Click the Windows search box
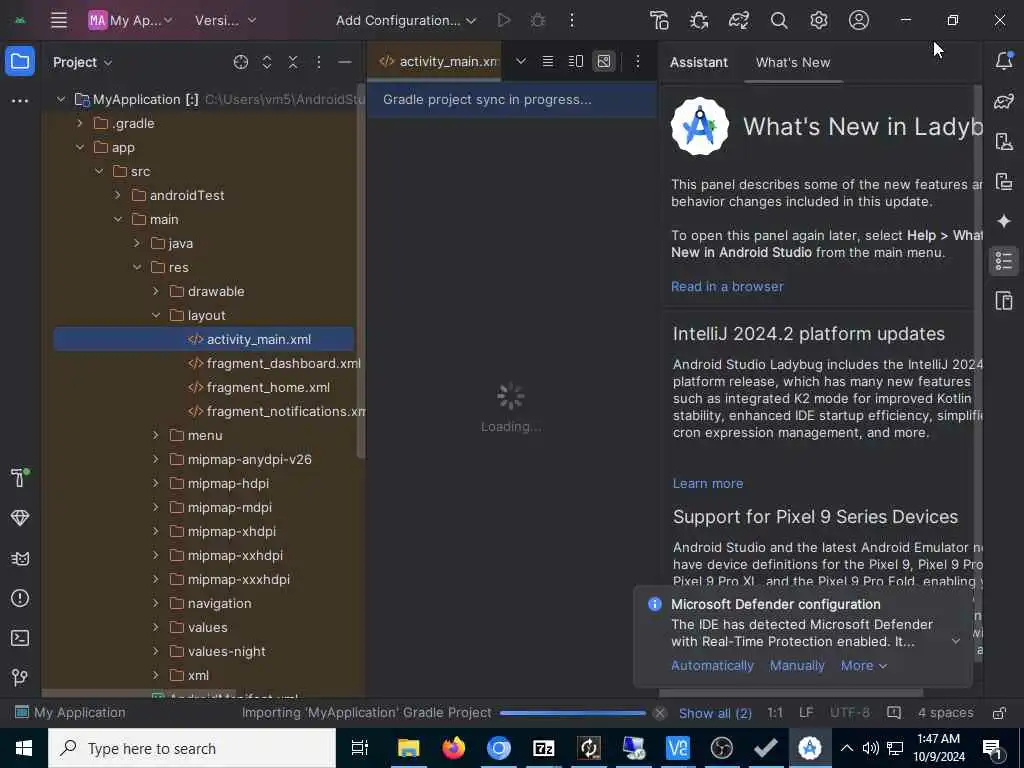Screen dimensions: 1024x768 point(192,748)
